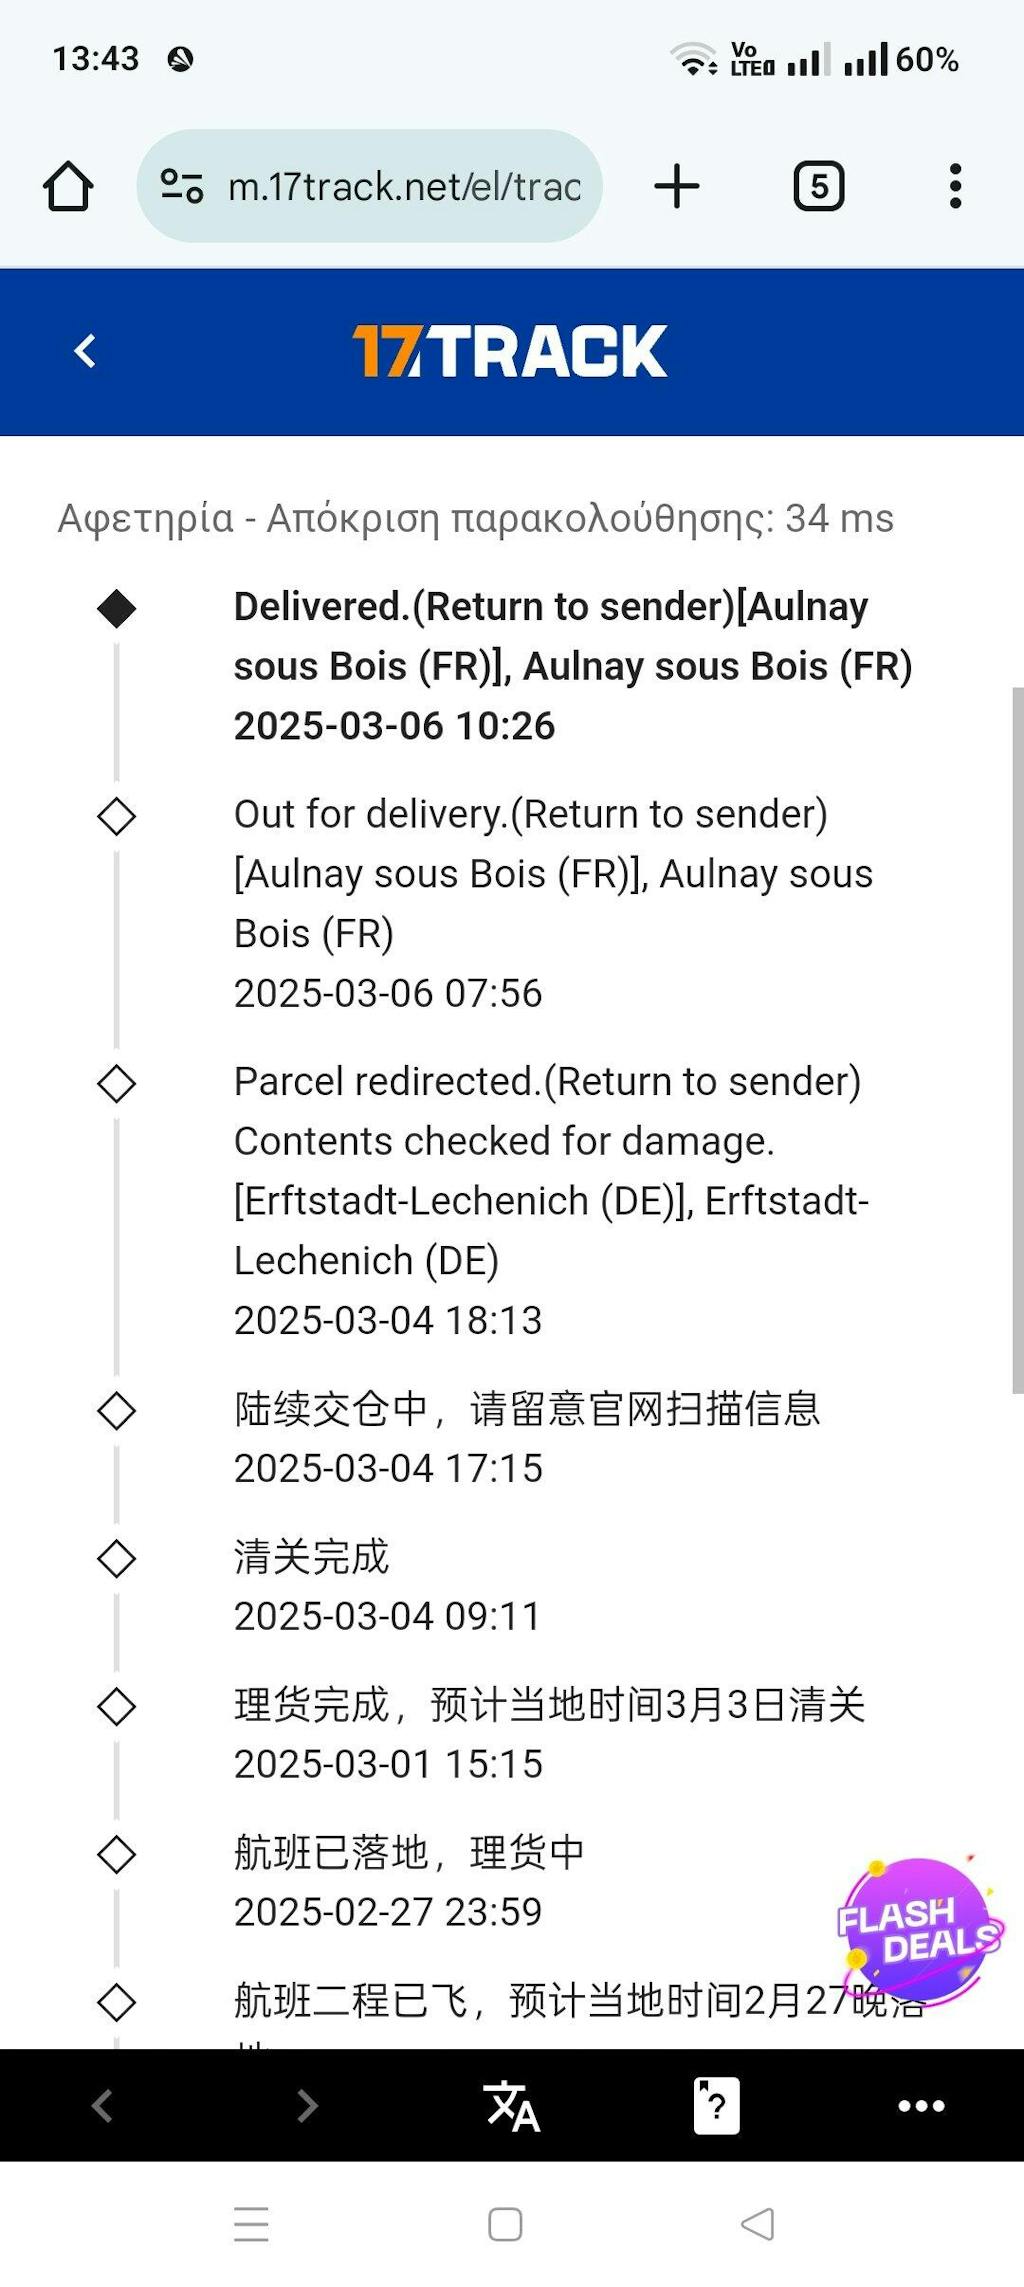Tap the help question mark icon
This screenshot has width=1024, height=2287.
[716, 2105]
